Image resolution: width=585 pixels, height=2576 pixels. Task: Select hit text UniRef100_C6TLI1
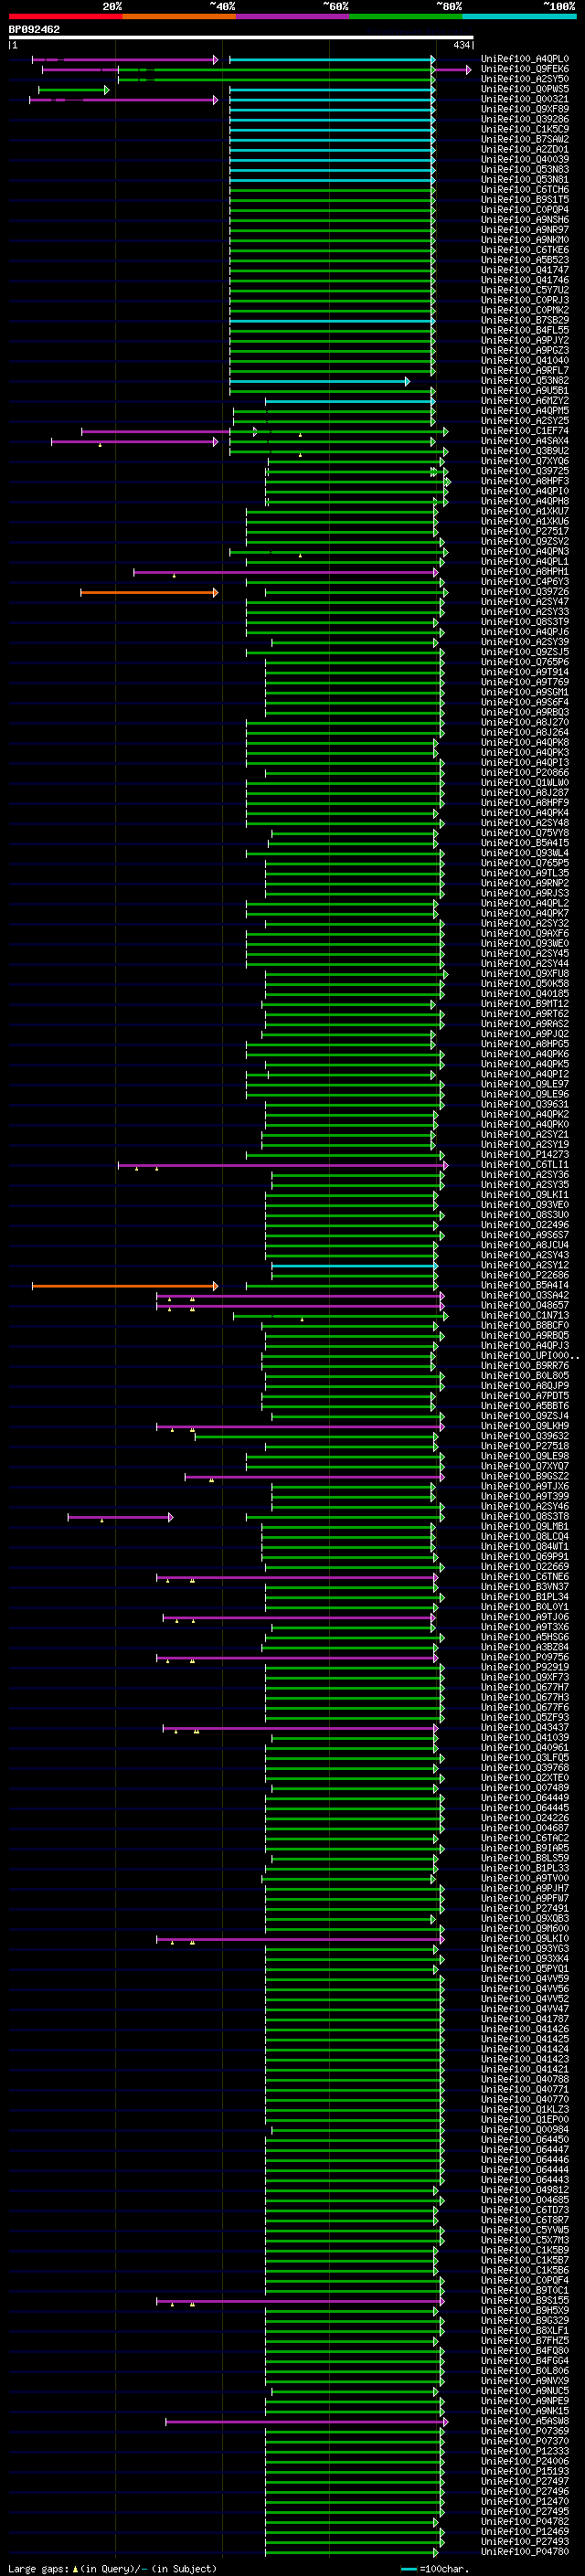[x=525, y=1165]
